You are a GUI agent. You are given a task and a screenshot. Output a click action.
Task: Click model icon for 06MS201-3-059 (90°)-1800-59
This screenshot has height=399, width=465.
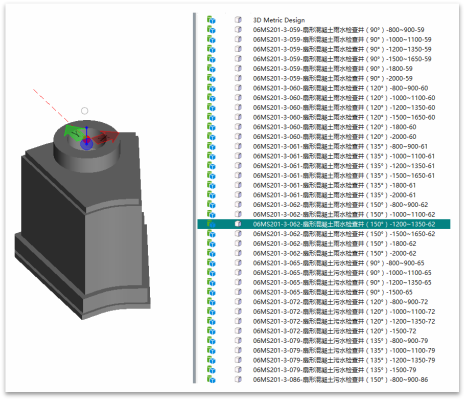tap(211, 68)
